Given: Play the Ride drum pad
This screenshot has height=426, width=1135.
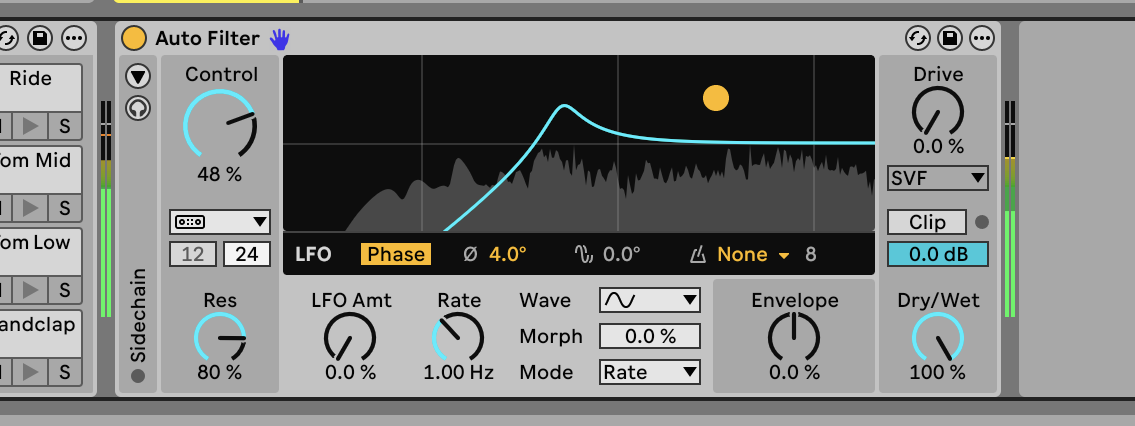Looking at the screenshot, I should tap(30, 126).
